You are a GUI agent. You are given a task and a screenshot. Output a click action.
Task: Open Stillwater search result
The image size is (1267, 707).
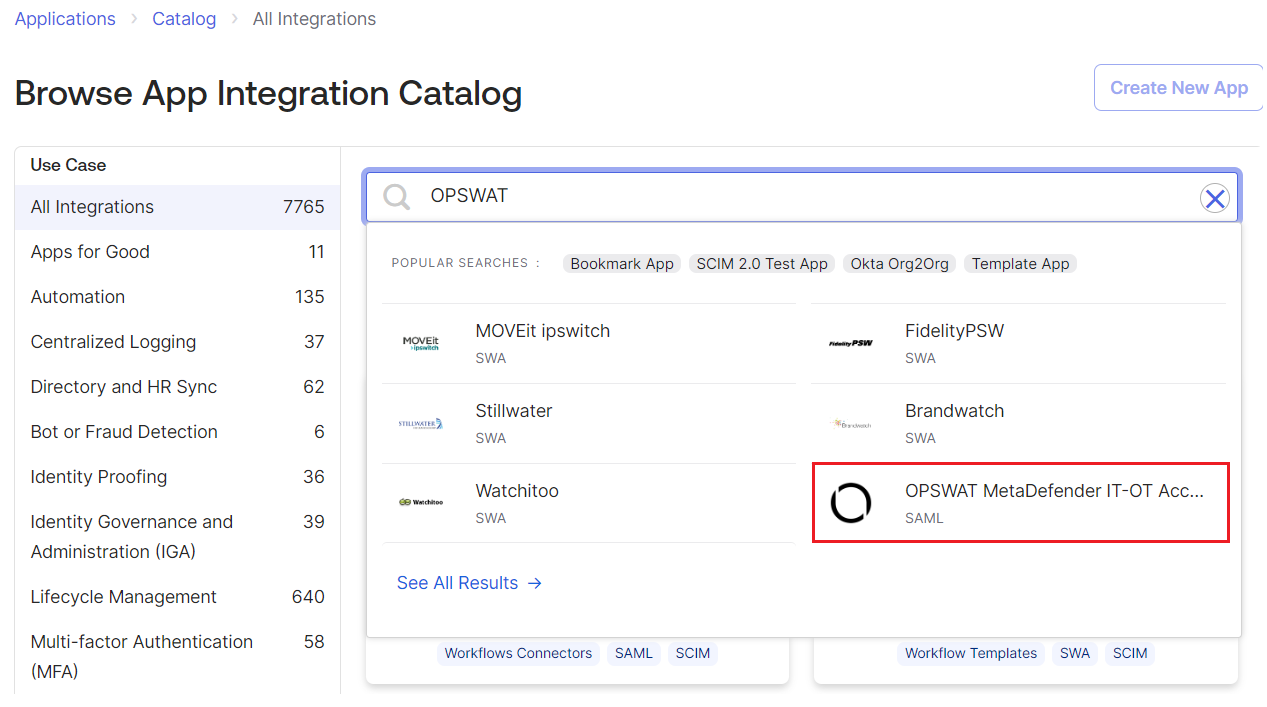[589, 423]
